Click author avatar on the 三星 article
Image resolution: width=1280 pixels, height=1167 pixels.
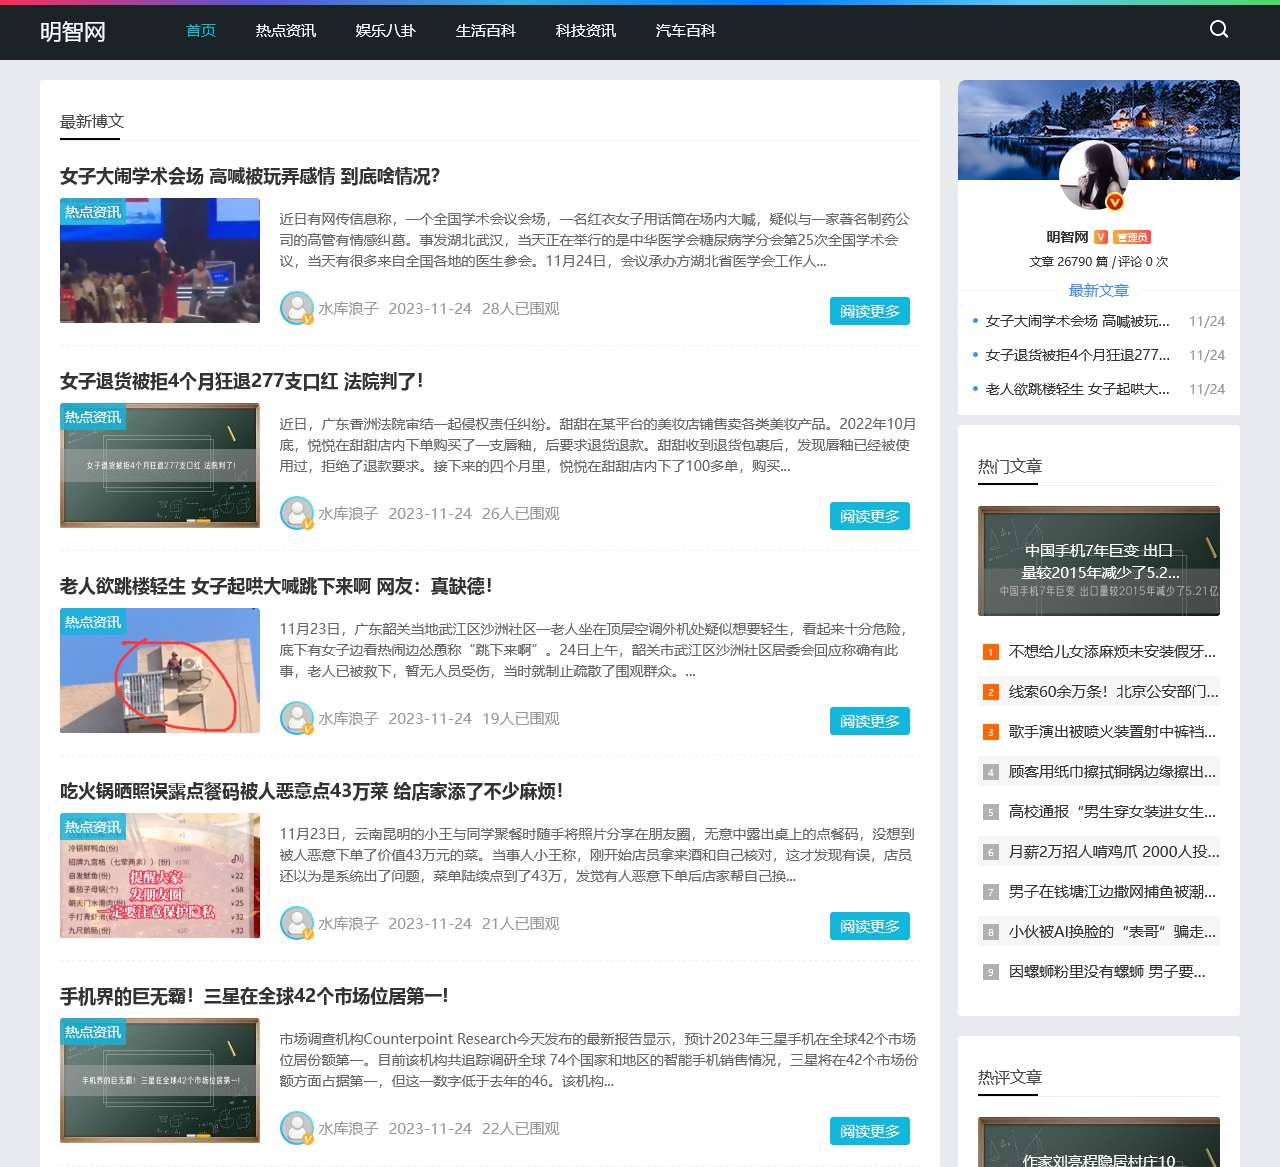click(297, 1128)
